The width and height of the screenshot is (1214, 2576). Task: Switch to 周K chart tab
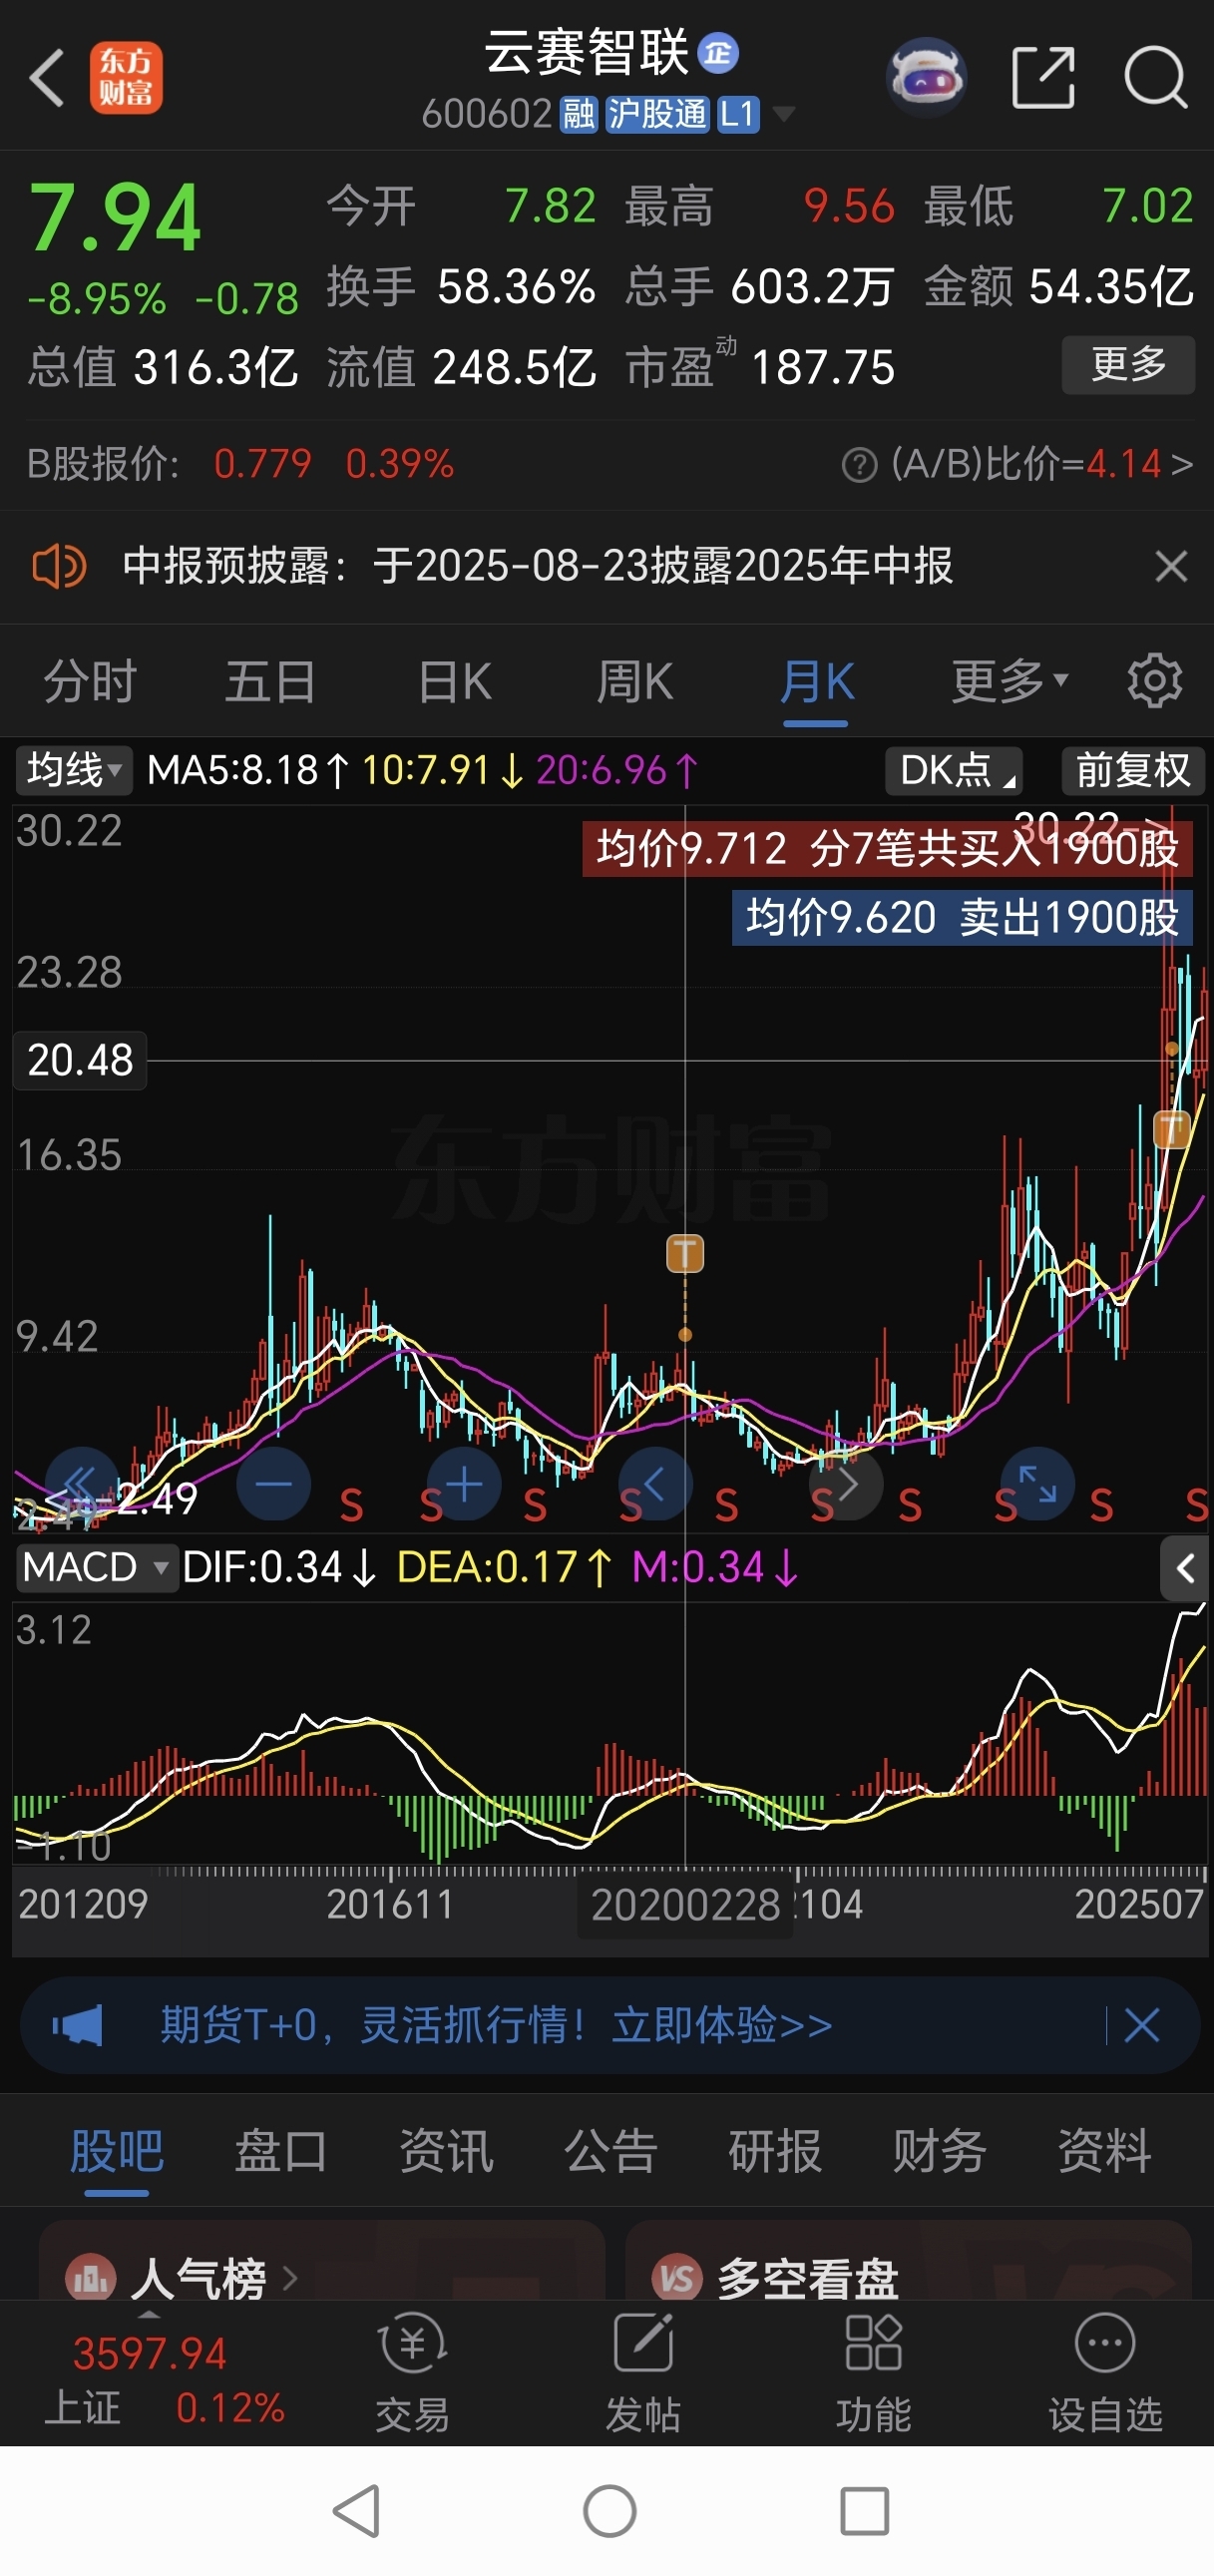pyautogui.click(x=635, y=682)
